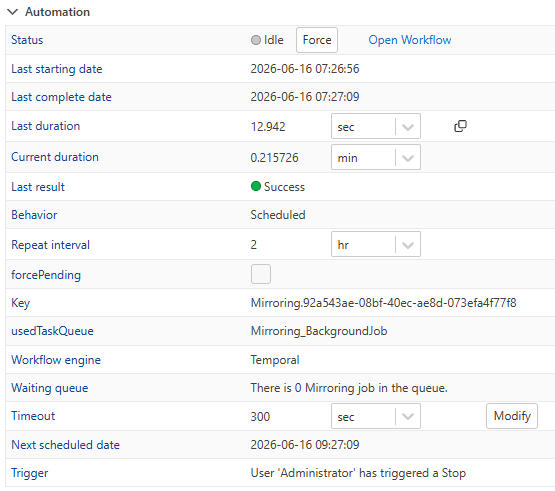Open the Repeat interval unit dropdown
This screenshot has width=555, height=491.
click(x=376, y=244)
